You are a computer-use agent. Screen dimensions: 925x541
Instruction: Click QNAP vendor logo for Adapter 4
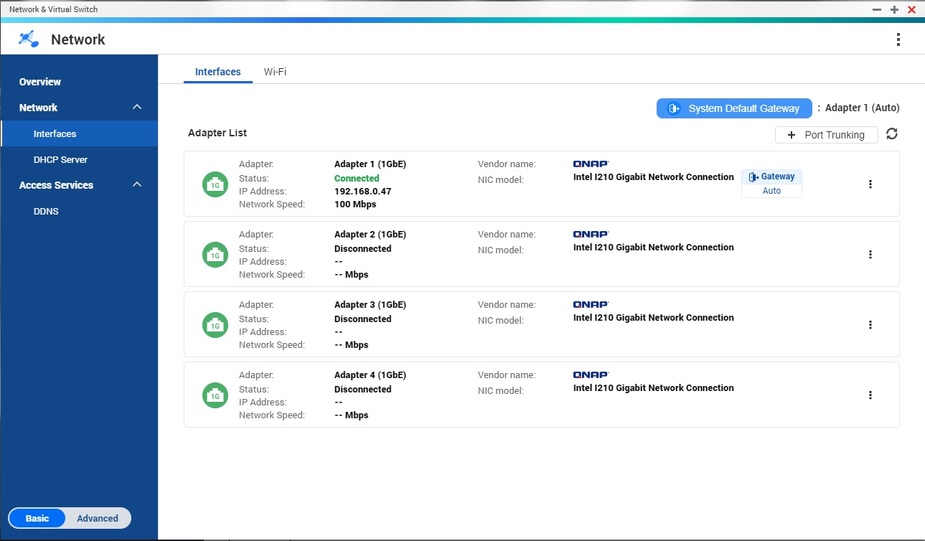point(591,375)
